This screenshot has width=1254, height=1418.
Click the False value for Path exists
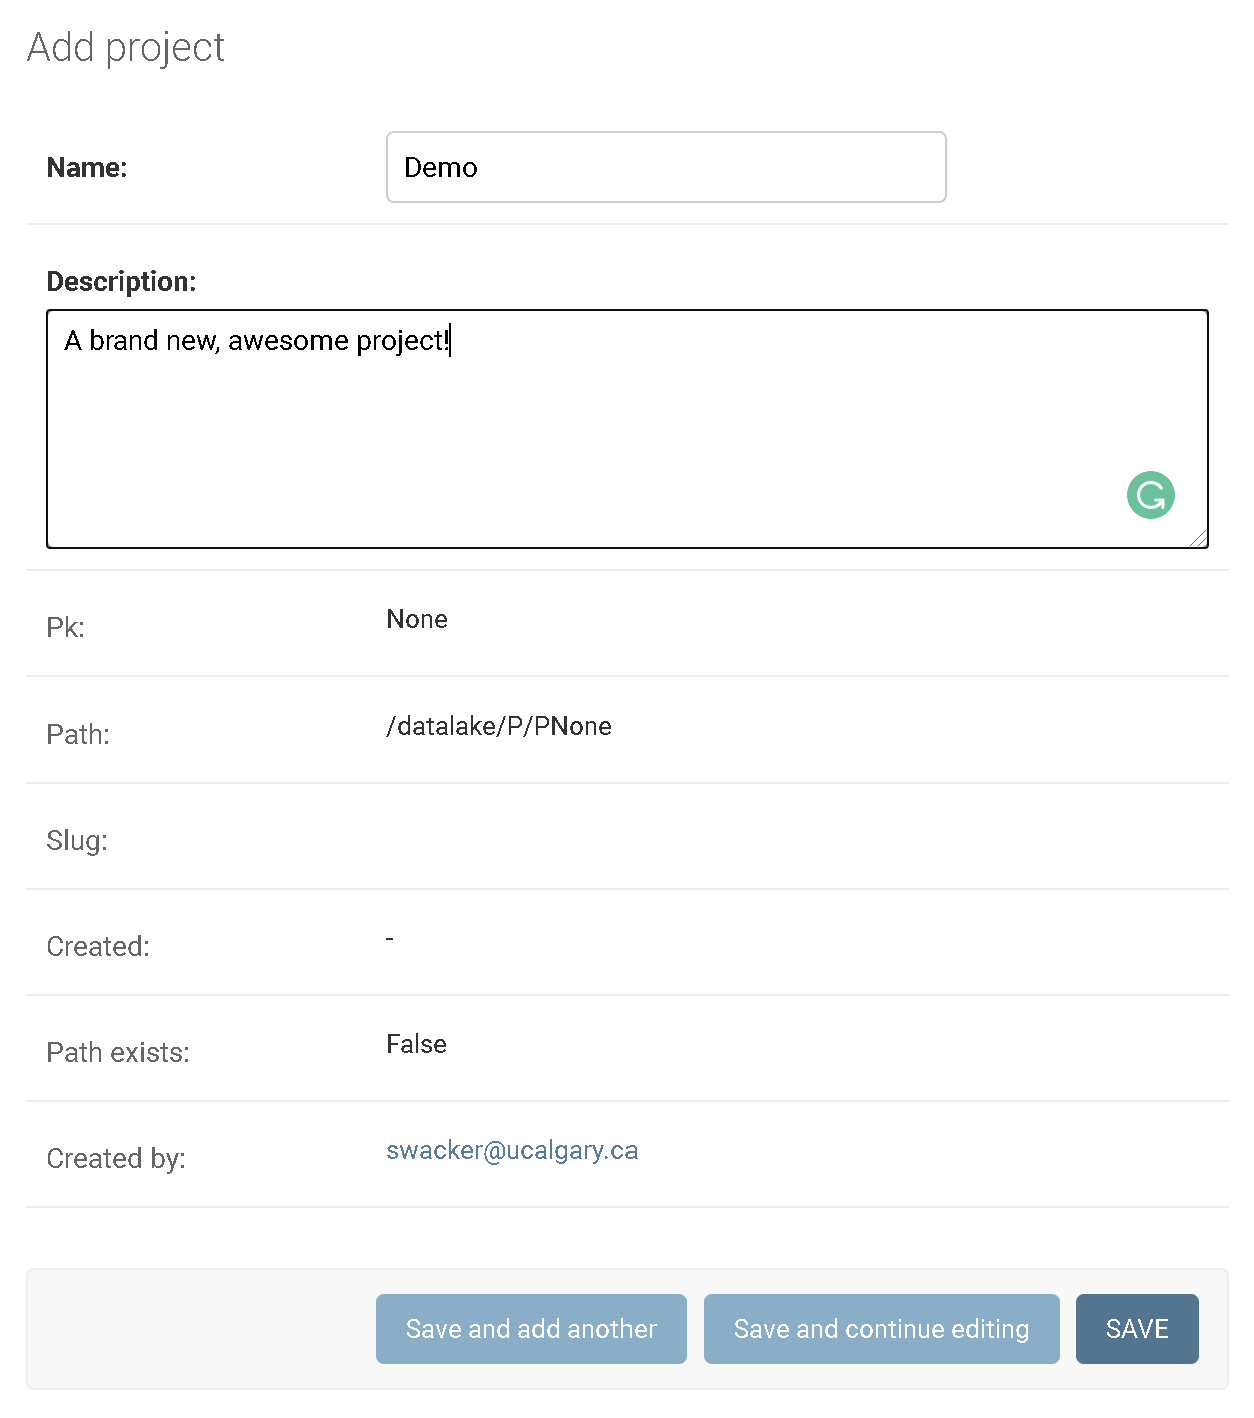tap(416, 1044)
